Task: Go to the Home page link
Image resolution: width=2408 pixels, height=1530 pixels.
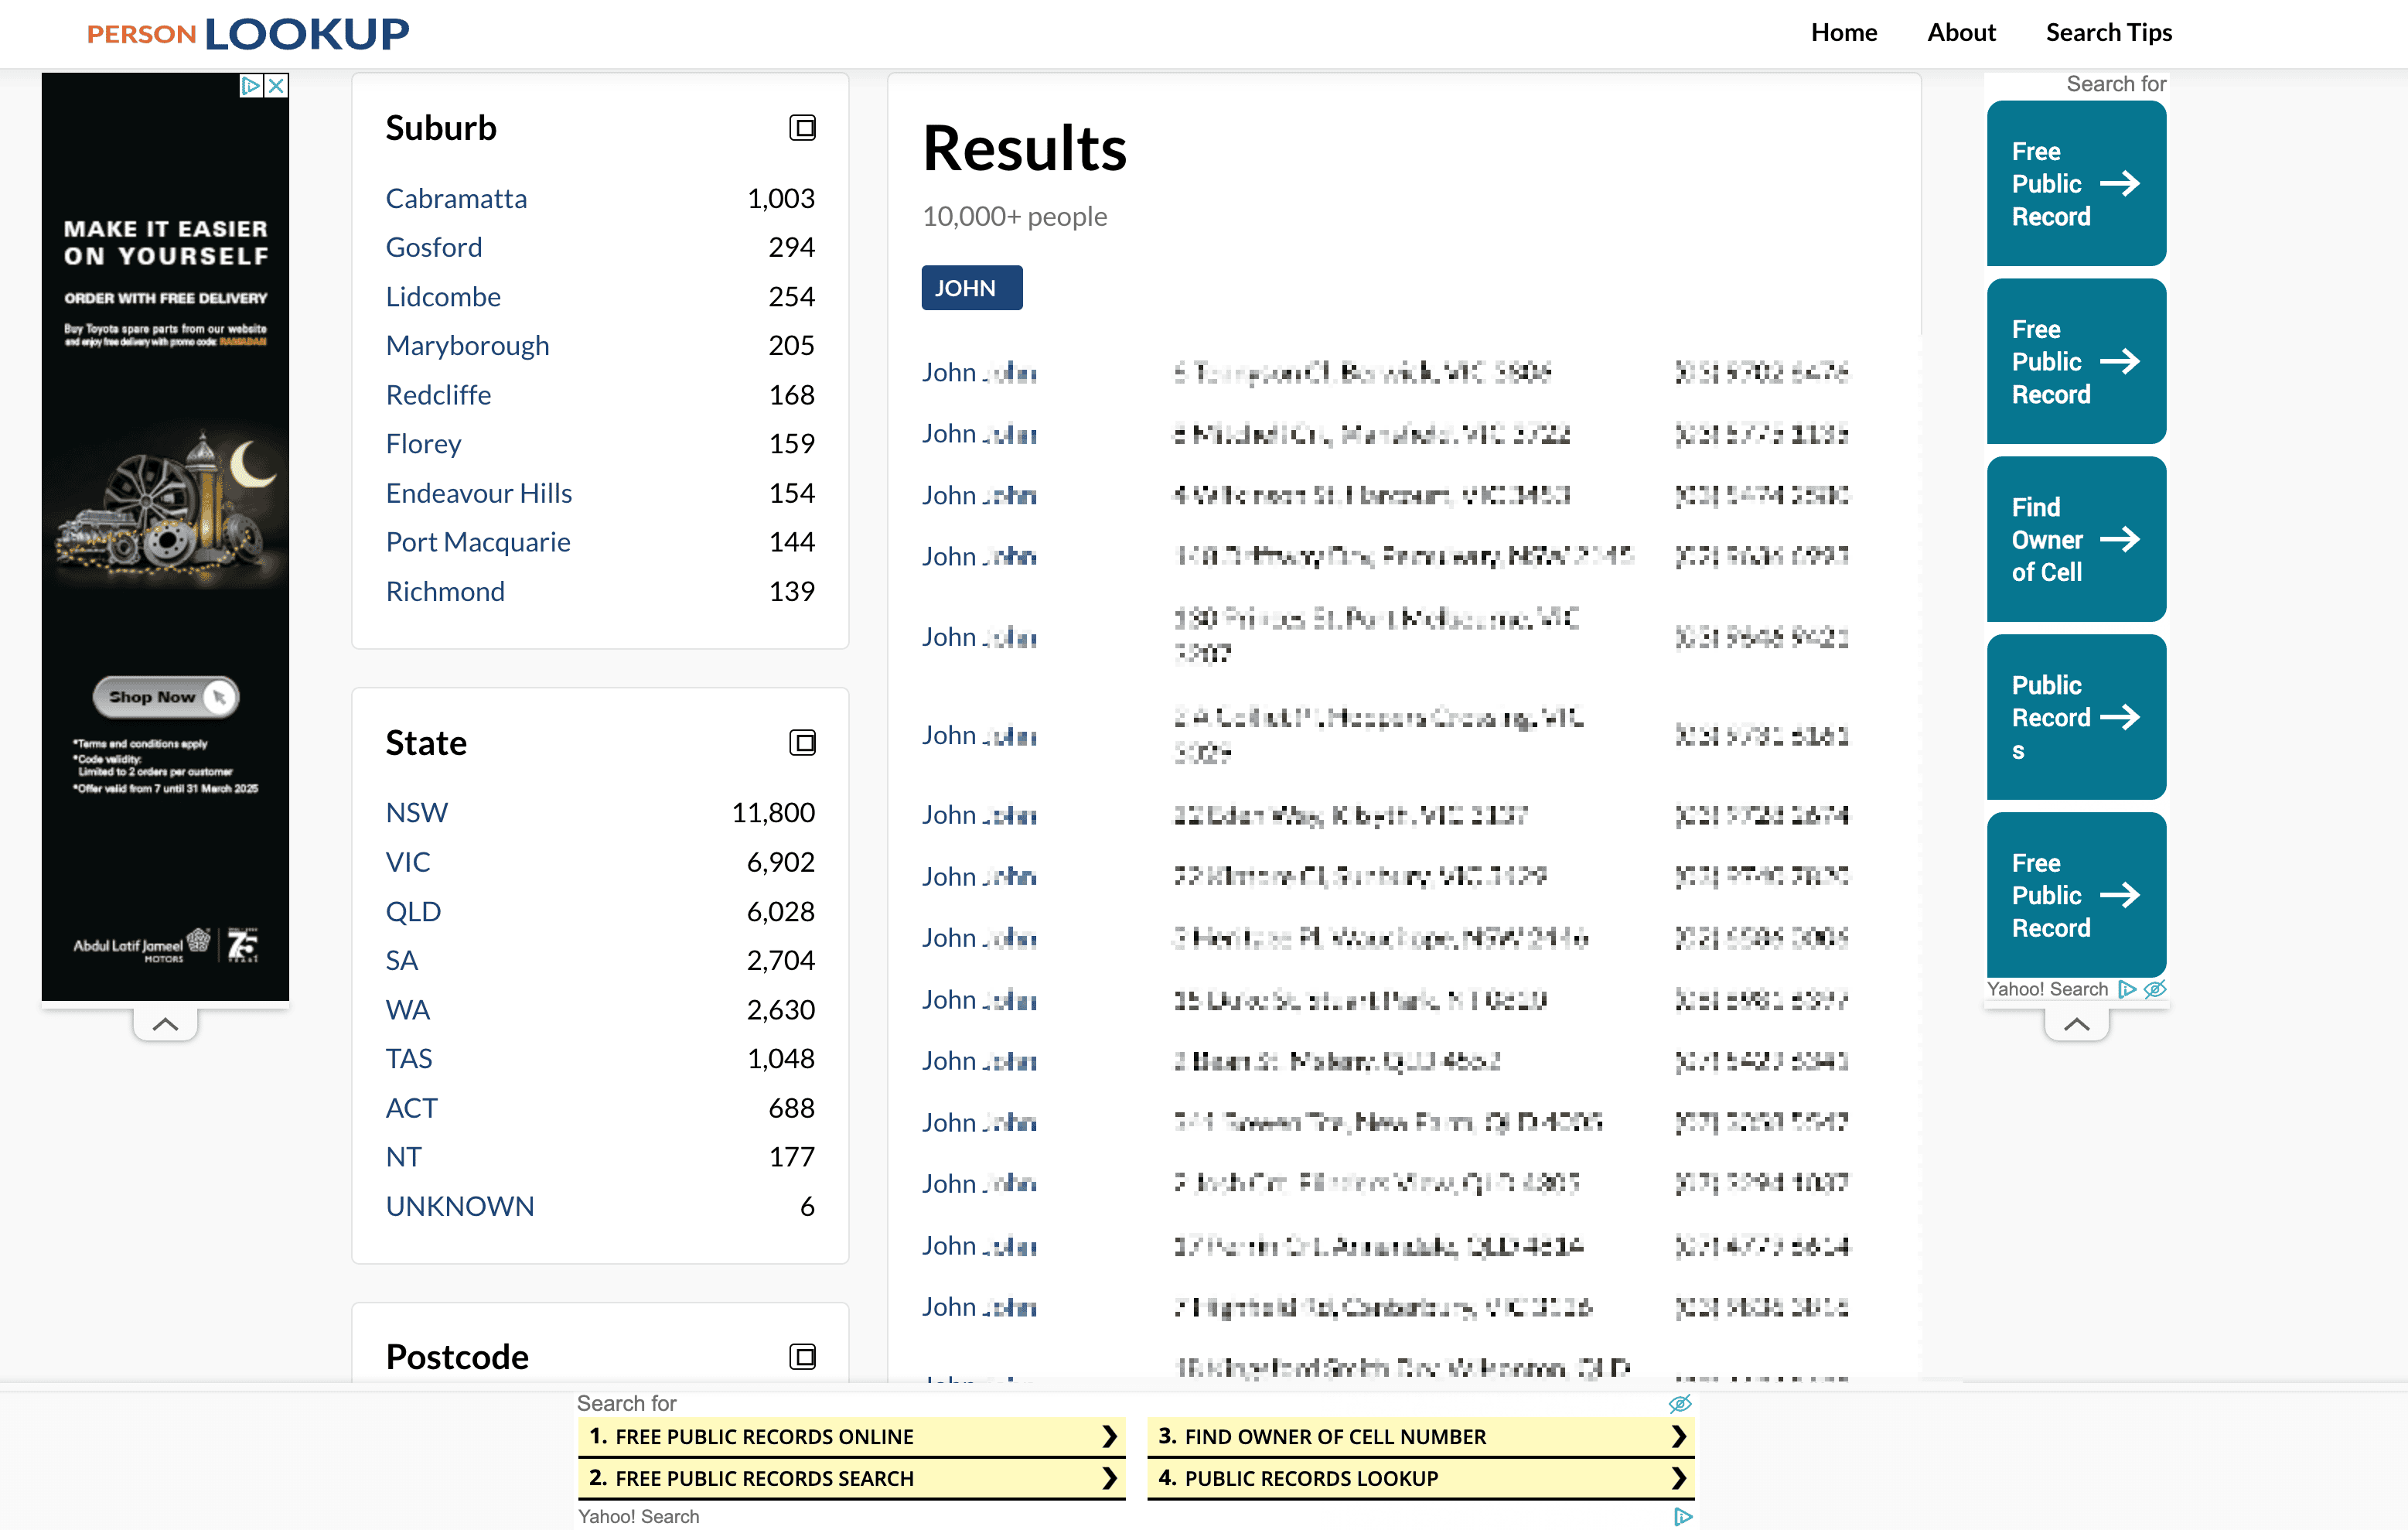Action: pos(1843,32)
